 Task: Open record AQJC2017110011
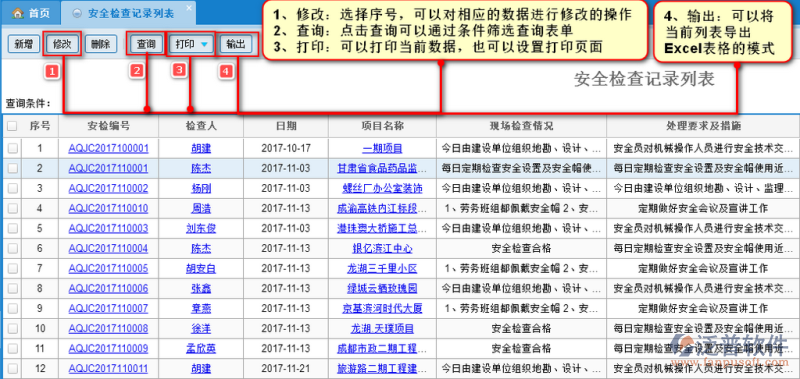click(108, 368)
